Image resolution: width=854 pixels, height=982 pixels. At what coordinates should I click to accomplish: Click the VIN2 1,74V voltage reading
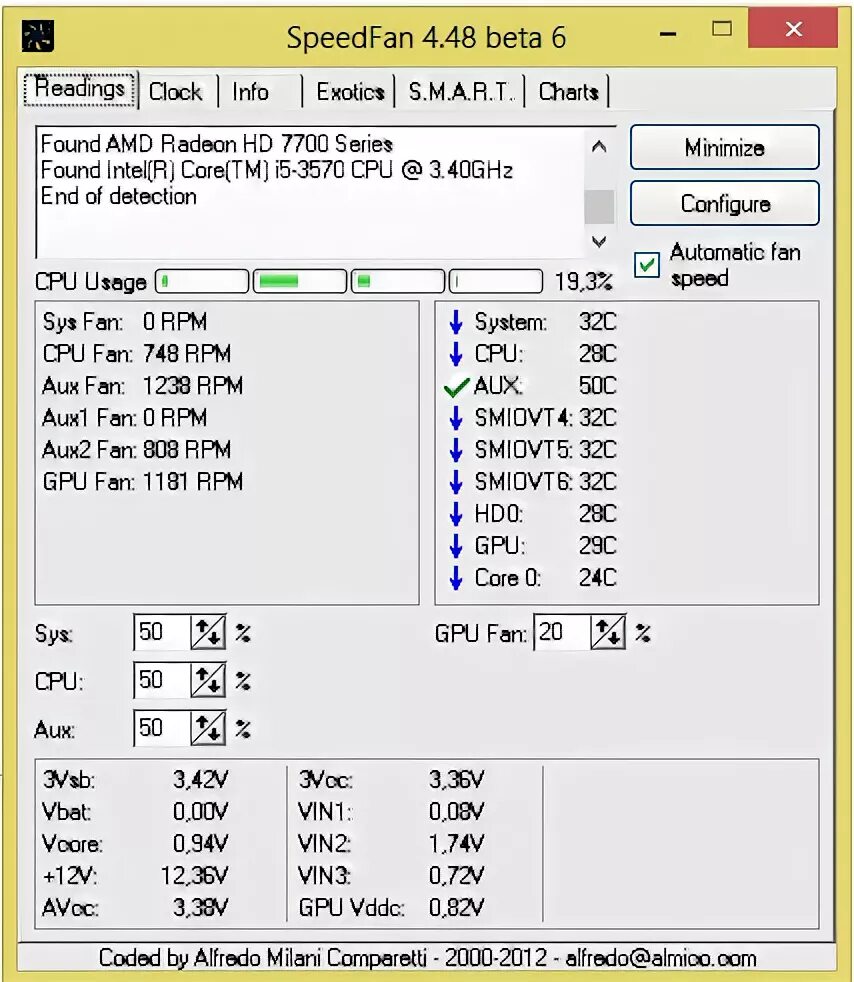click(391, 844)
